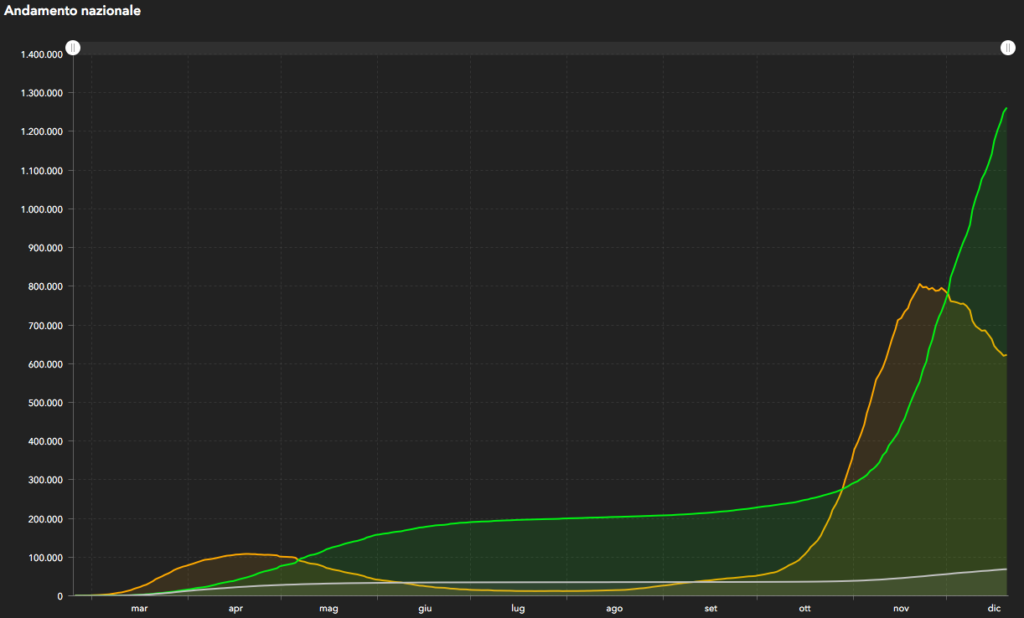Click the orange curve's April peak
This screenshot has width=1024, height=618.
pyautogui.click(x=246, y=553)
